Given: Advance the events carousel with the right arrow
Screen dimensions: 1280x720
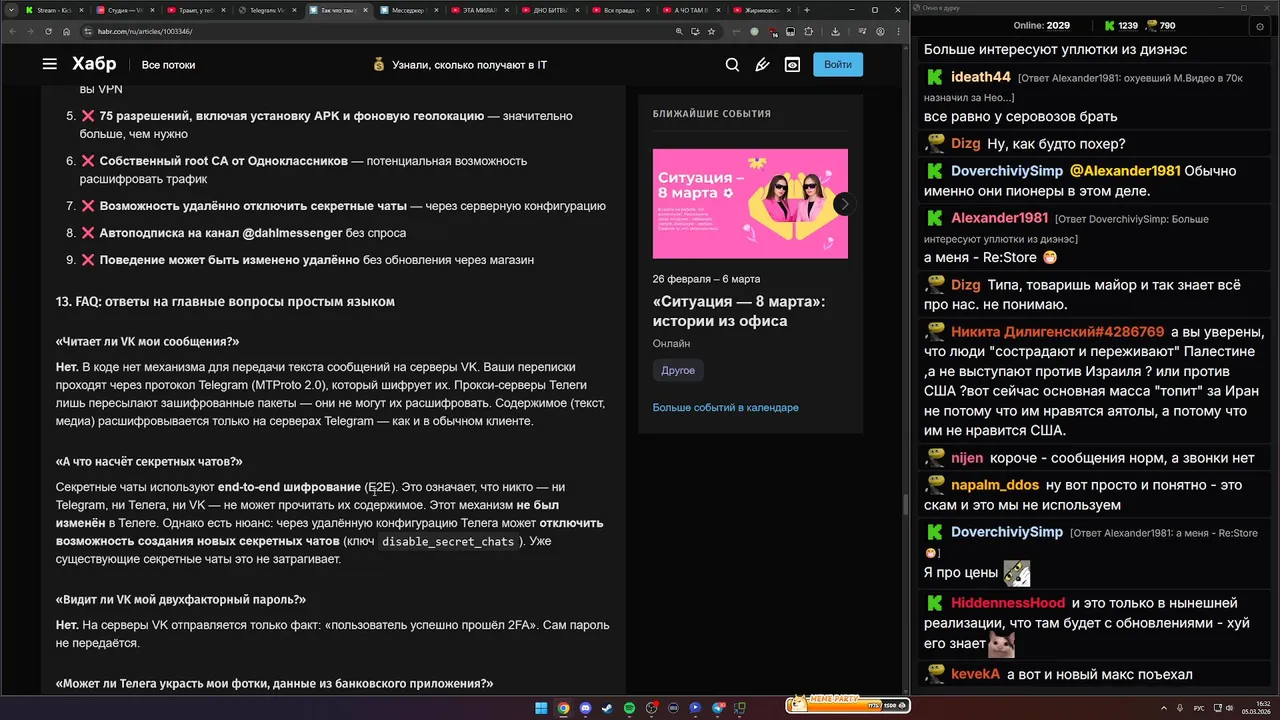Looking at the screenshot, I should pos(844,203).
